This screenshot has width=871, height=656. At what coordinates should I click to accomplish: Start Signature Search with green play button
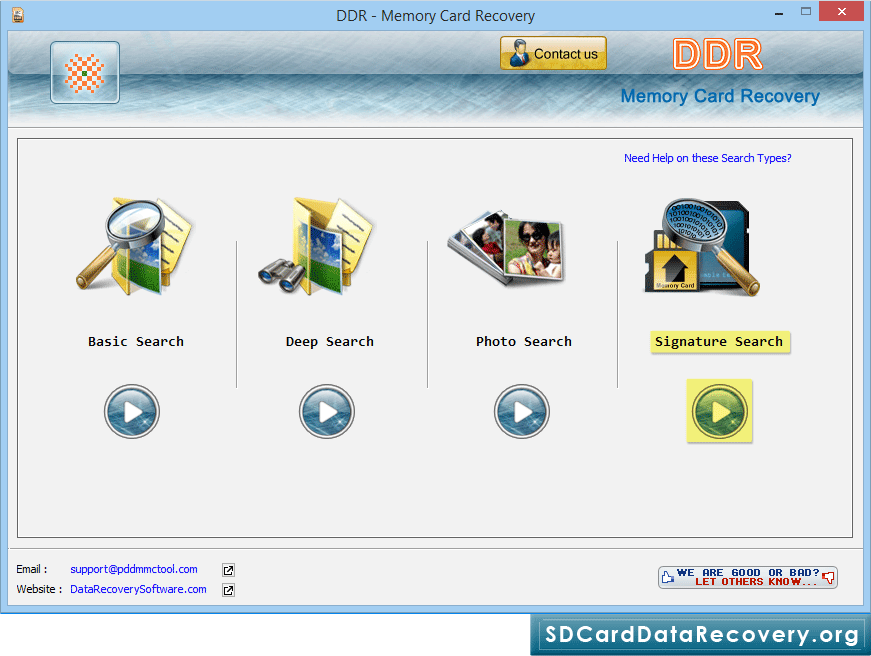point(719,411)
